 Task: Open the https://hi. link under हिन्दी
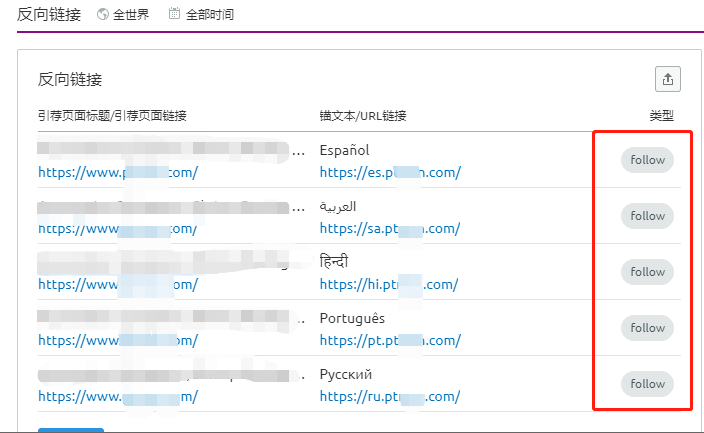click(389, 284)
